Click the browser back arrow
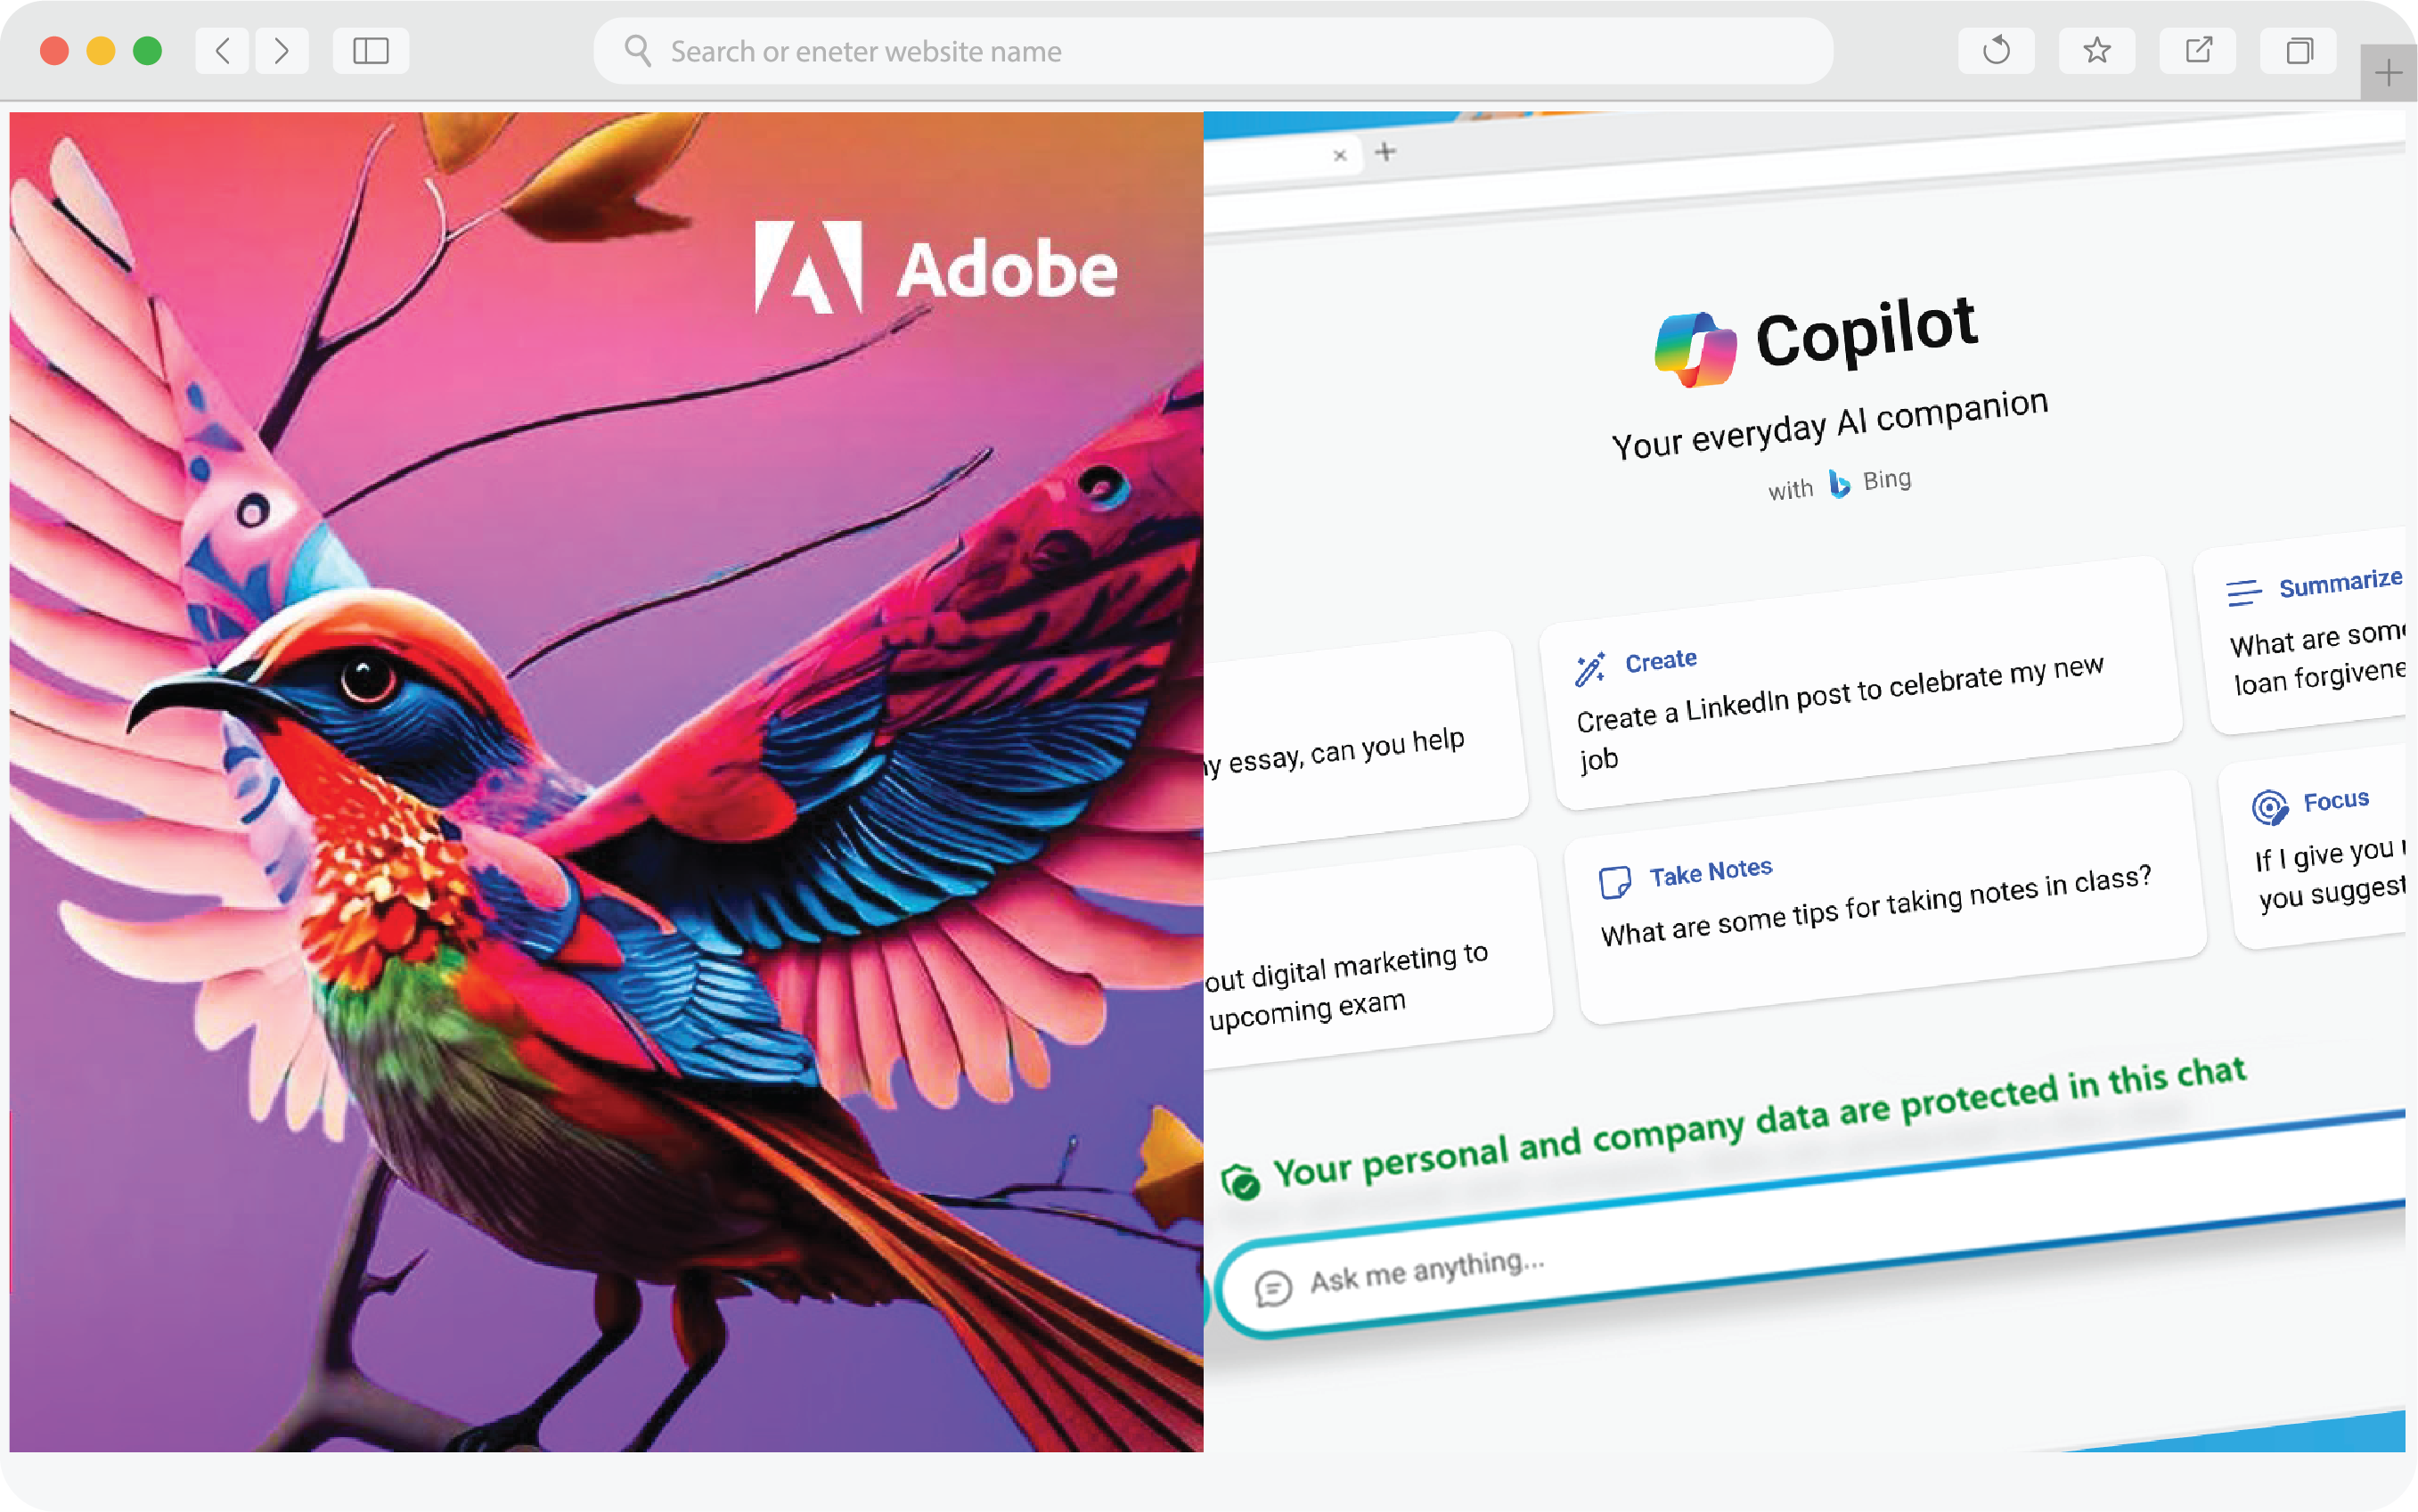The image size is (2418, 1512). (222, 51)
